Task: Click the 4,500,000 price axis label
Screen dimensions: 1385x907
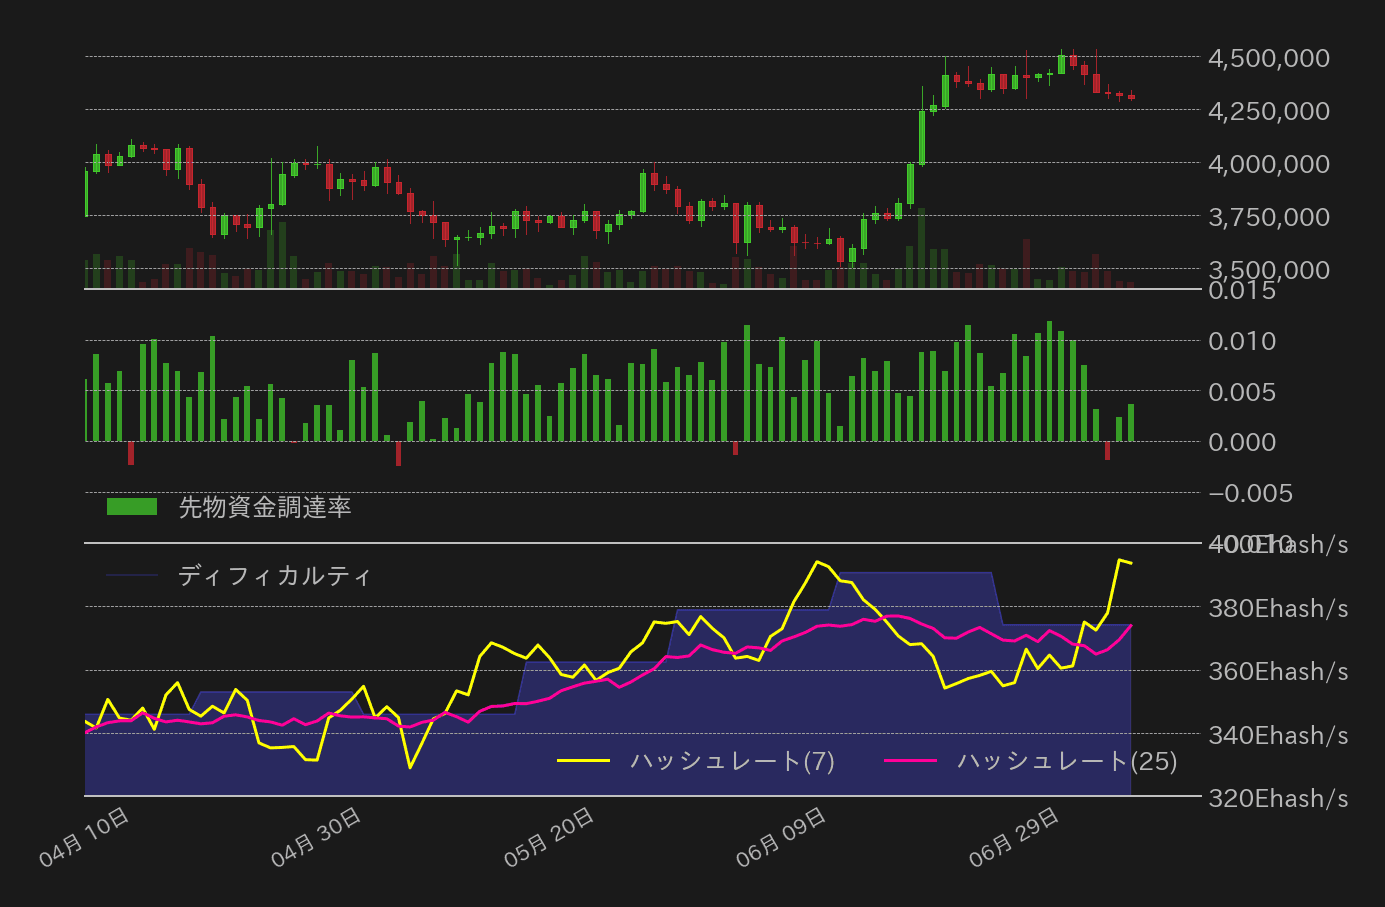Action: (1268, 58)
